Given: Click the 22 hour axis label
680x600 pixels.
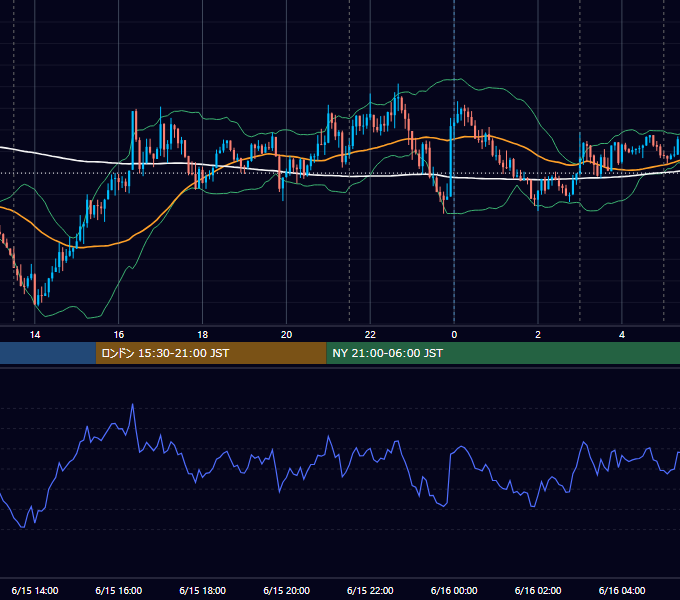Looking at the screenshot, I should (370, 335).
